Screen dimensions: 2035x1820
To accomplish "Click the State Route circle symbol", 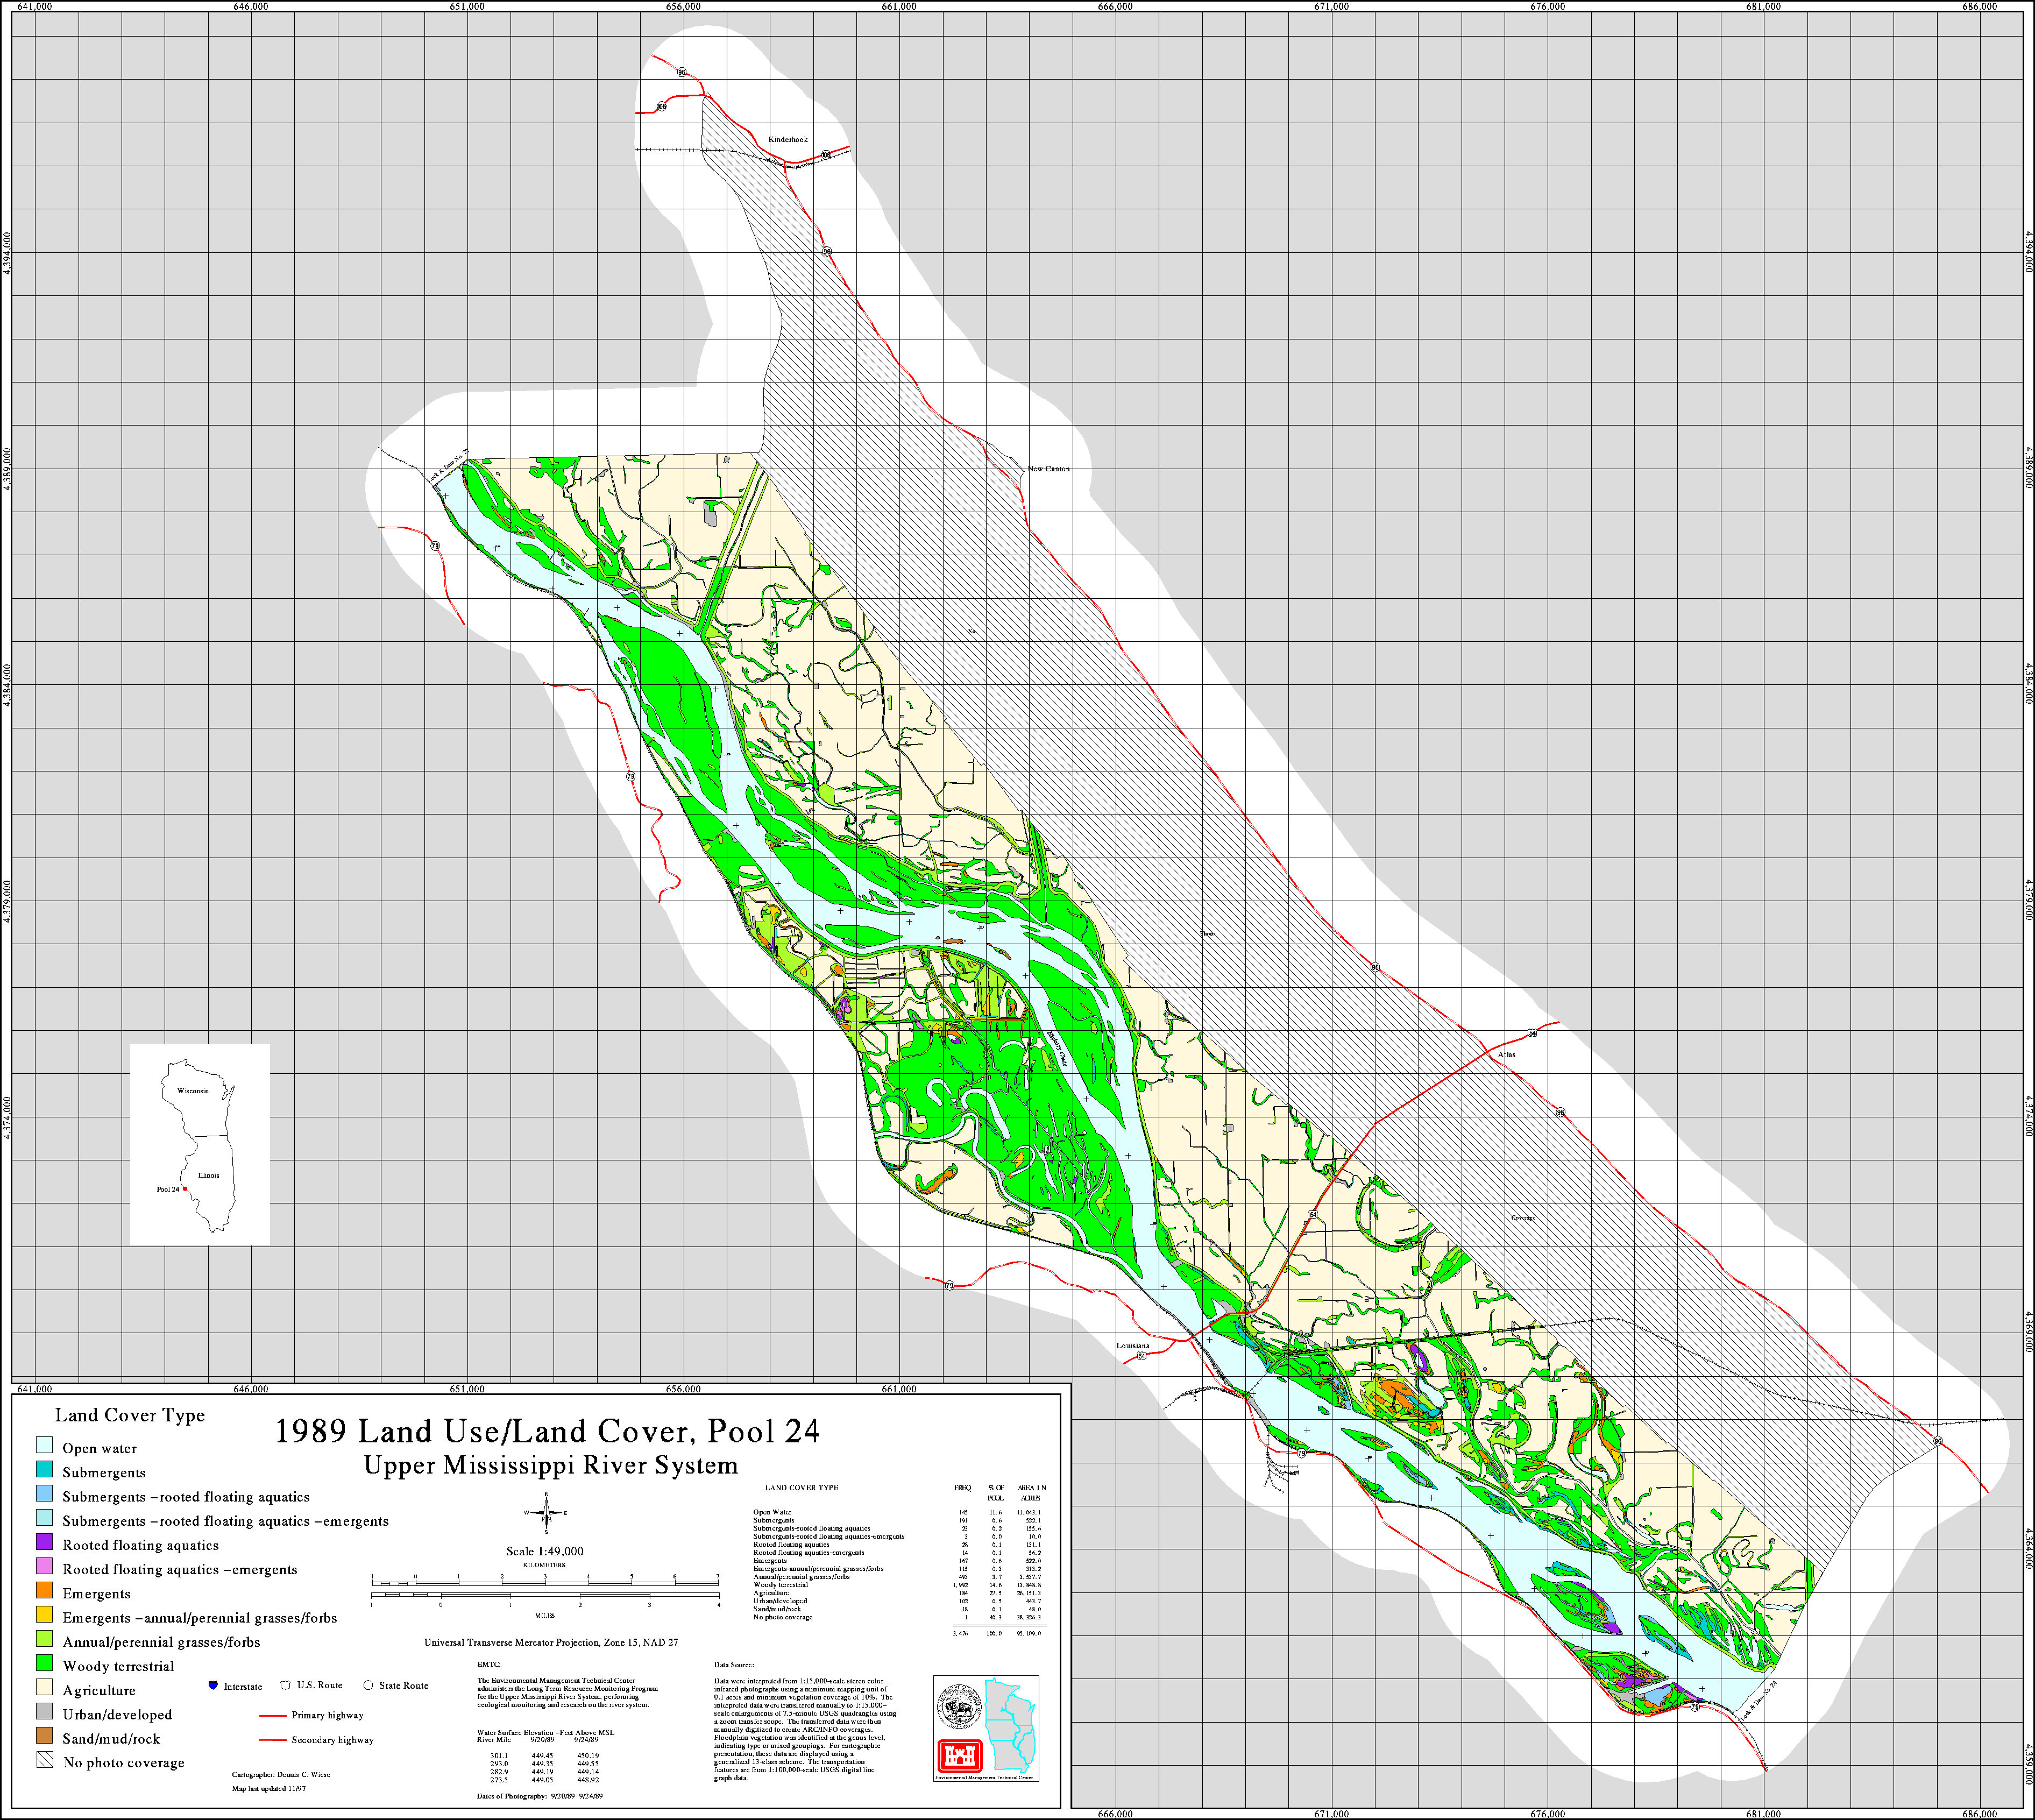I will pyautogui.click(x=368, y=1685).
